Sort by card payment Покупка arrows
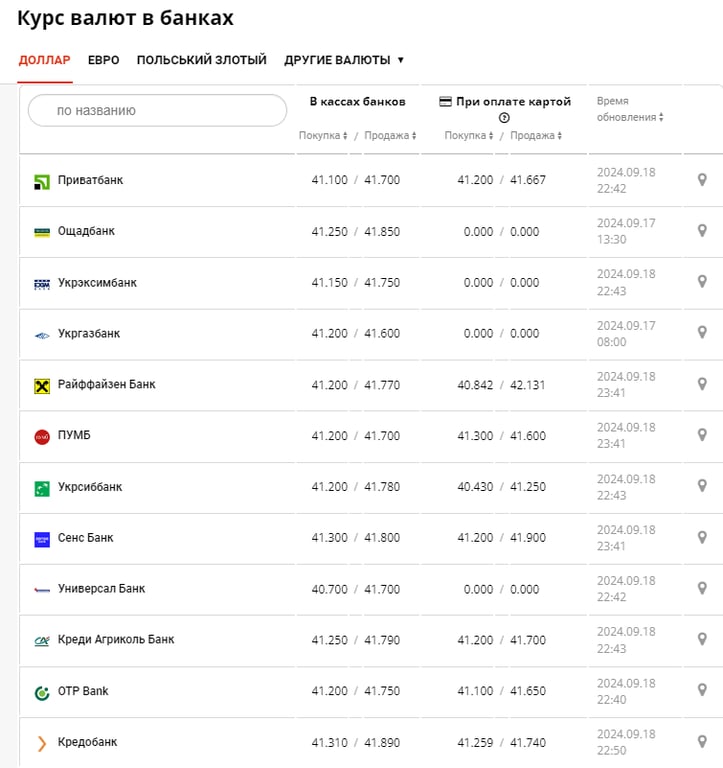 coord(469,136)
